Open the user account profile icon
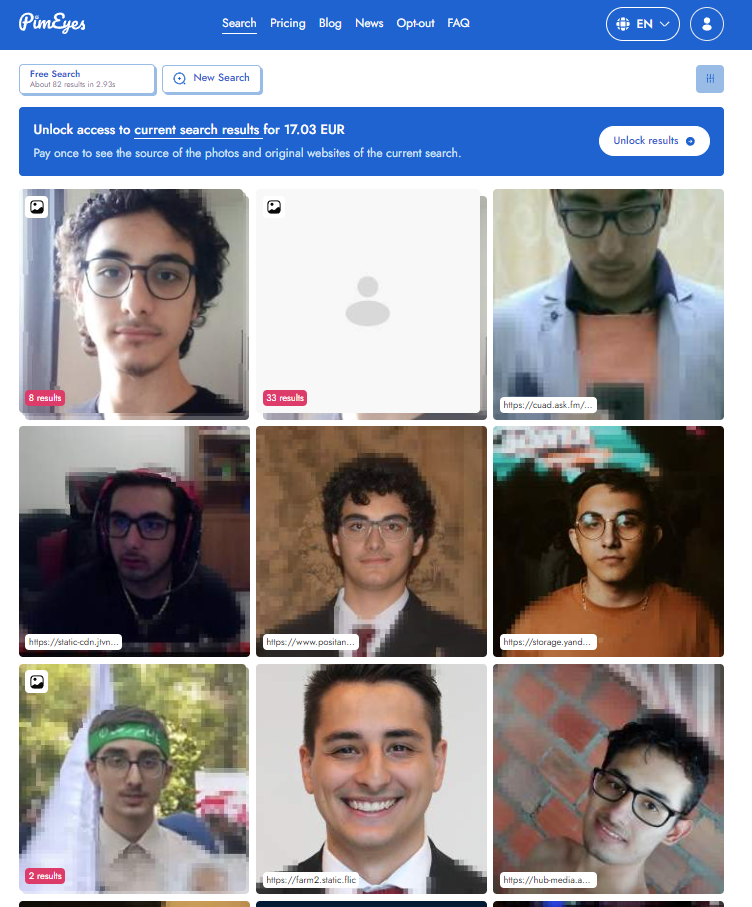Screen dimensions: 752x907 (706, 24)
